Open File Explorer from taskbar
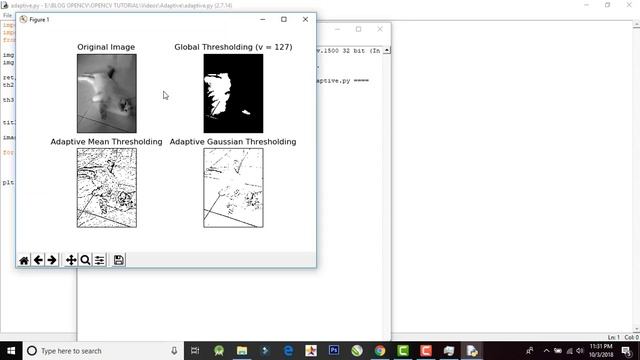The height and width of the screenshot is (360, 640). [x=242, y=351]
